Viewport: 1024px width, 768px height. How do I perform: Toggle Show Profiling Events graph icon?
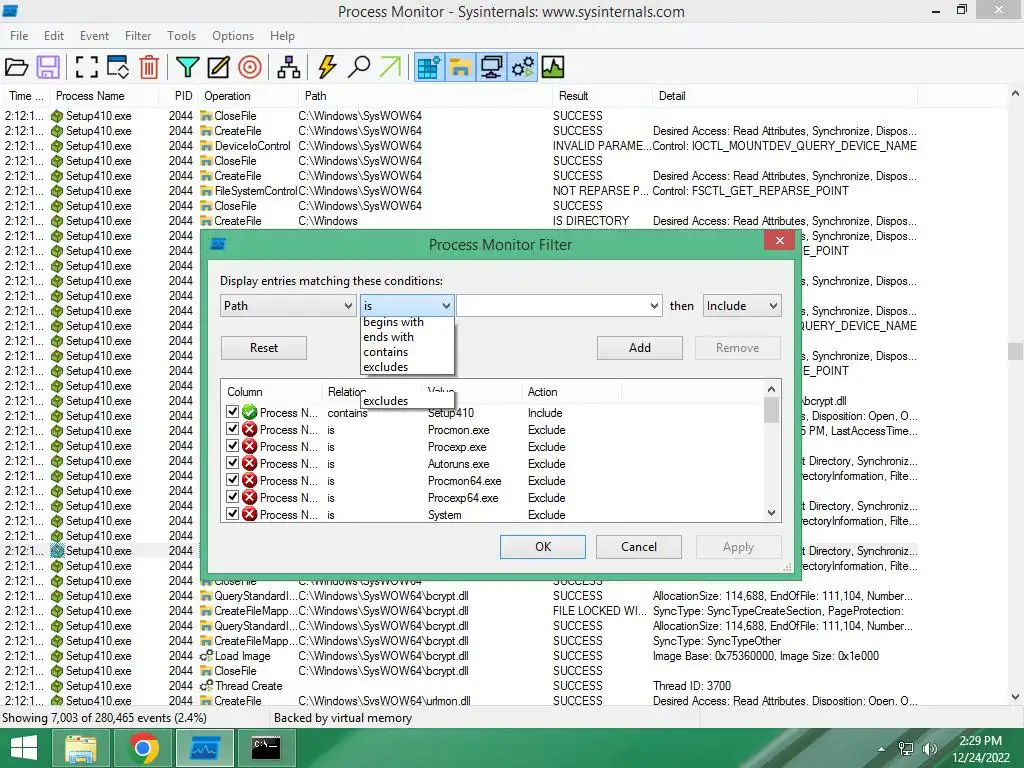pos(552,67)
